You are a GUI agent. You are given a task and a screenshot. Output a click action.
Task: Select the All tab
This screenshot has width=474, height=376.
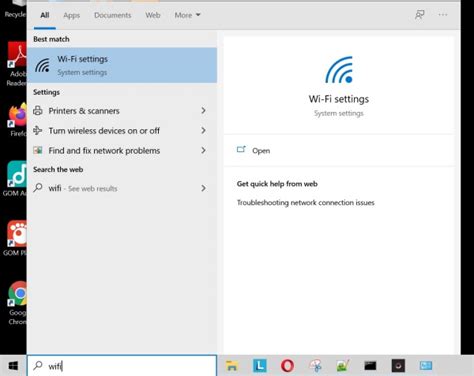click(45, 15)
